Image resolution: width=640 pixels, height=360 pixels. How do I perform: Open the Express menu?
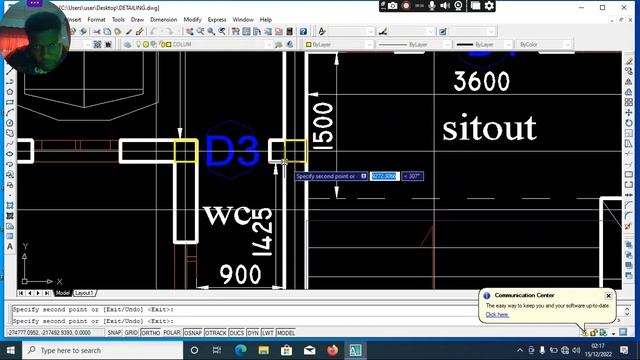[x=217, y=20]
